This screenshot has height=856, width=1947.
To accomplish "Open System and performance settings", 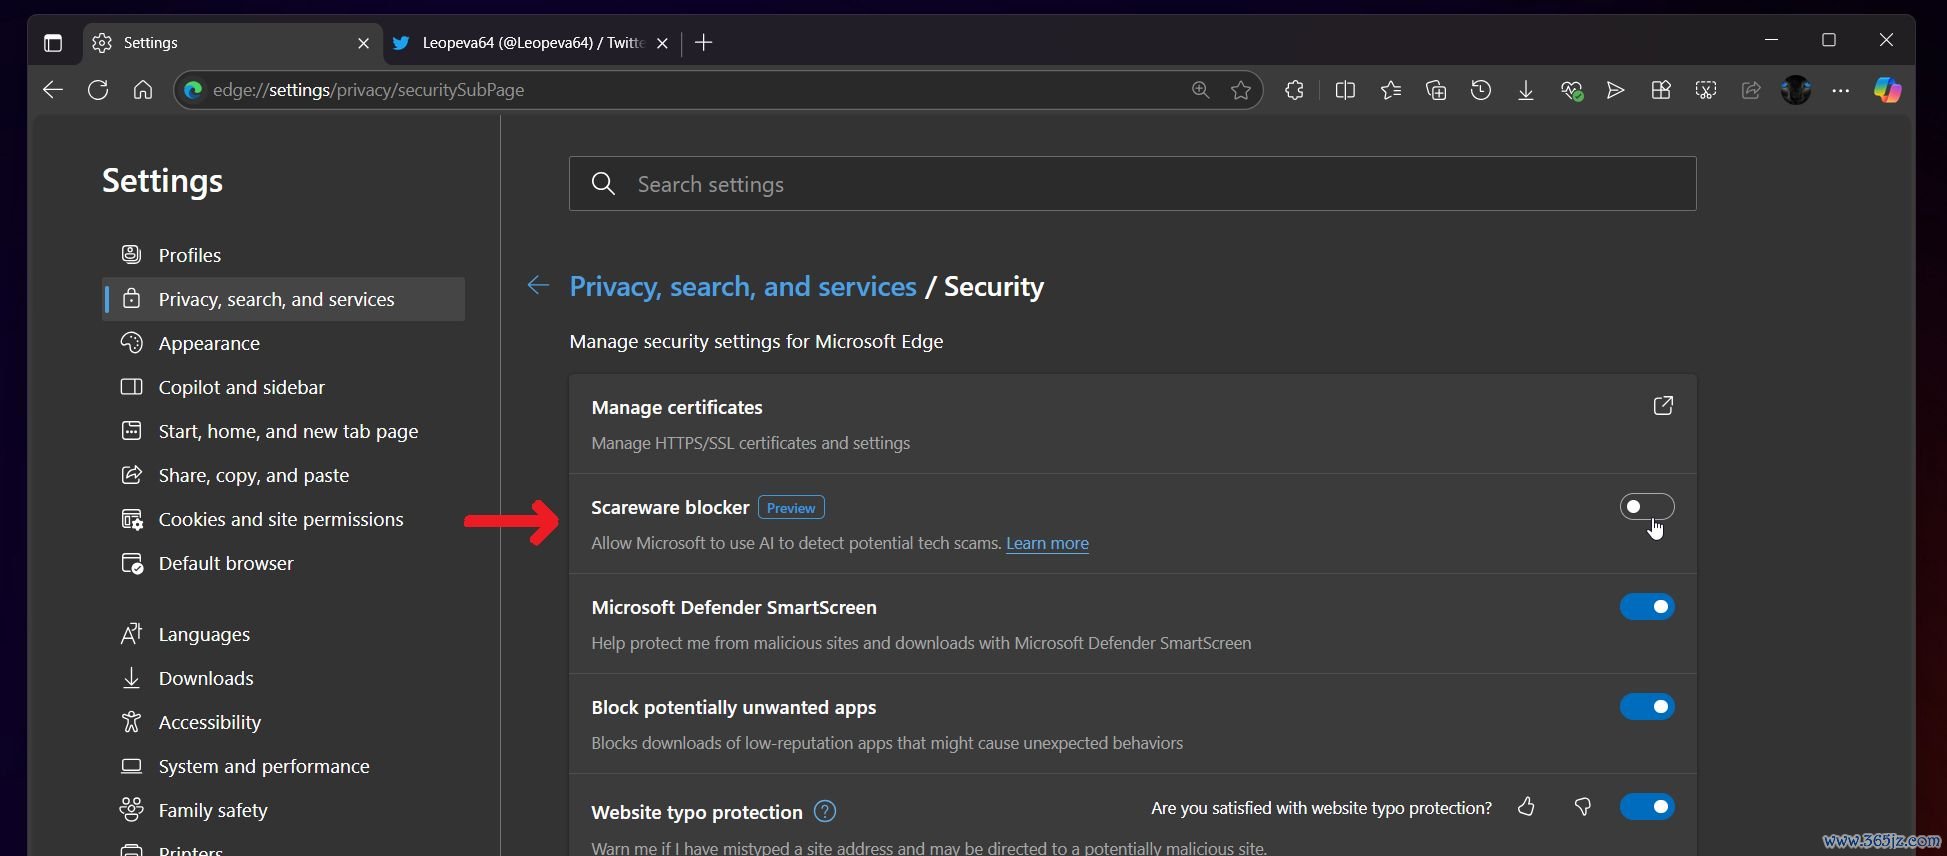I will (x=284, y=766).
